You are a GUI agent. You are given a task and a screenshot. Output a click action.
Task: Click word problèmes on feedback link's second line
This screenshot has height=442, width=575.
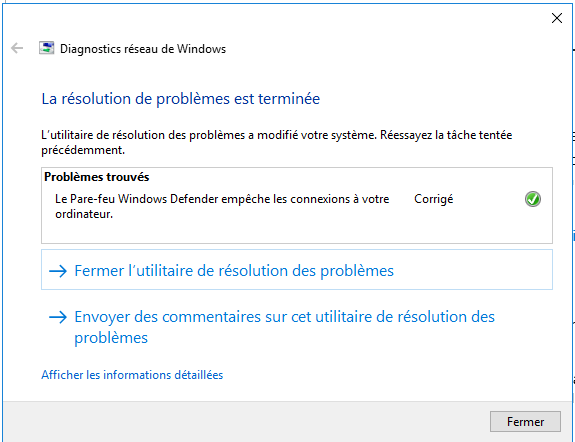tap(111, 338)
